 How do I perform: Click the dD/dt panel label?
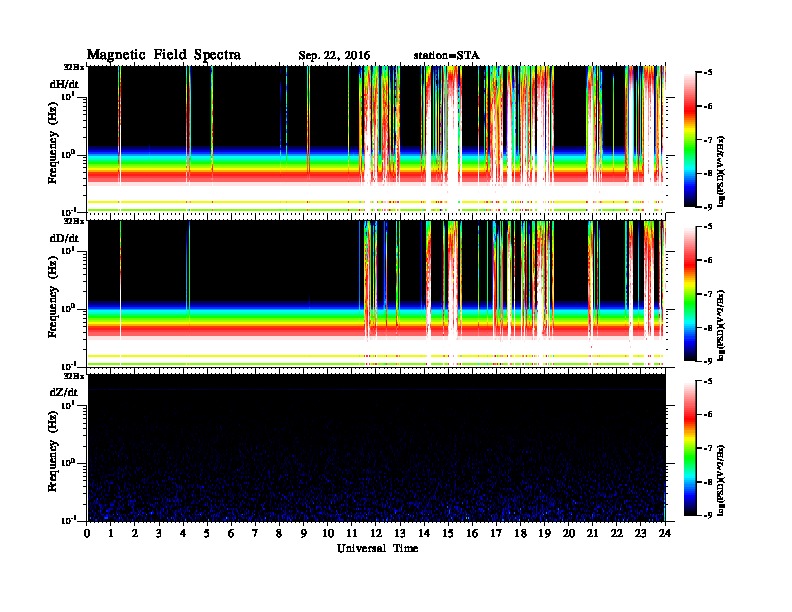pyautogui.click(x=64, y=238)
